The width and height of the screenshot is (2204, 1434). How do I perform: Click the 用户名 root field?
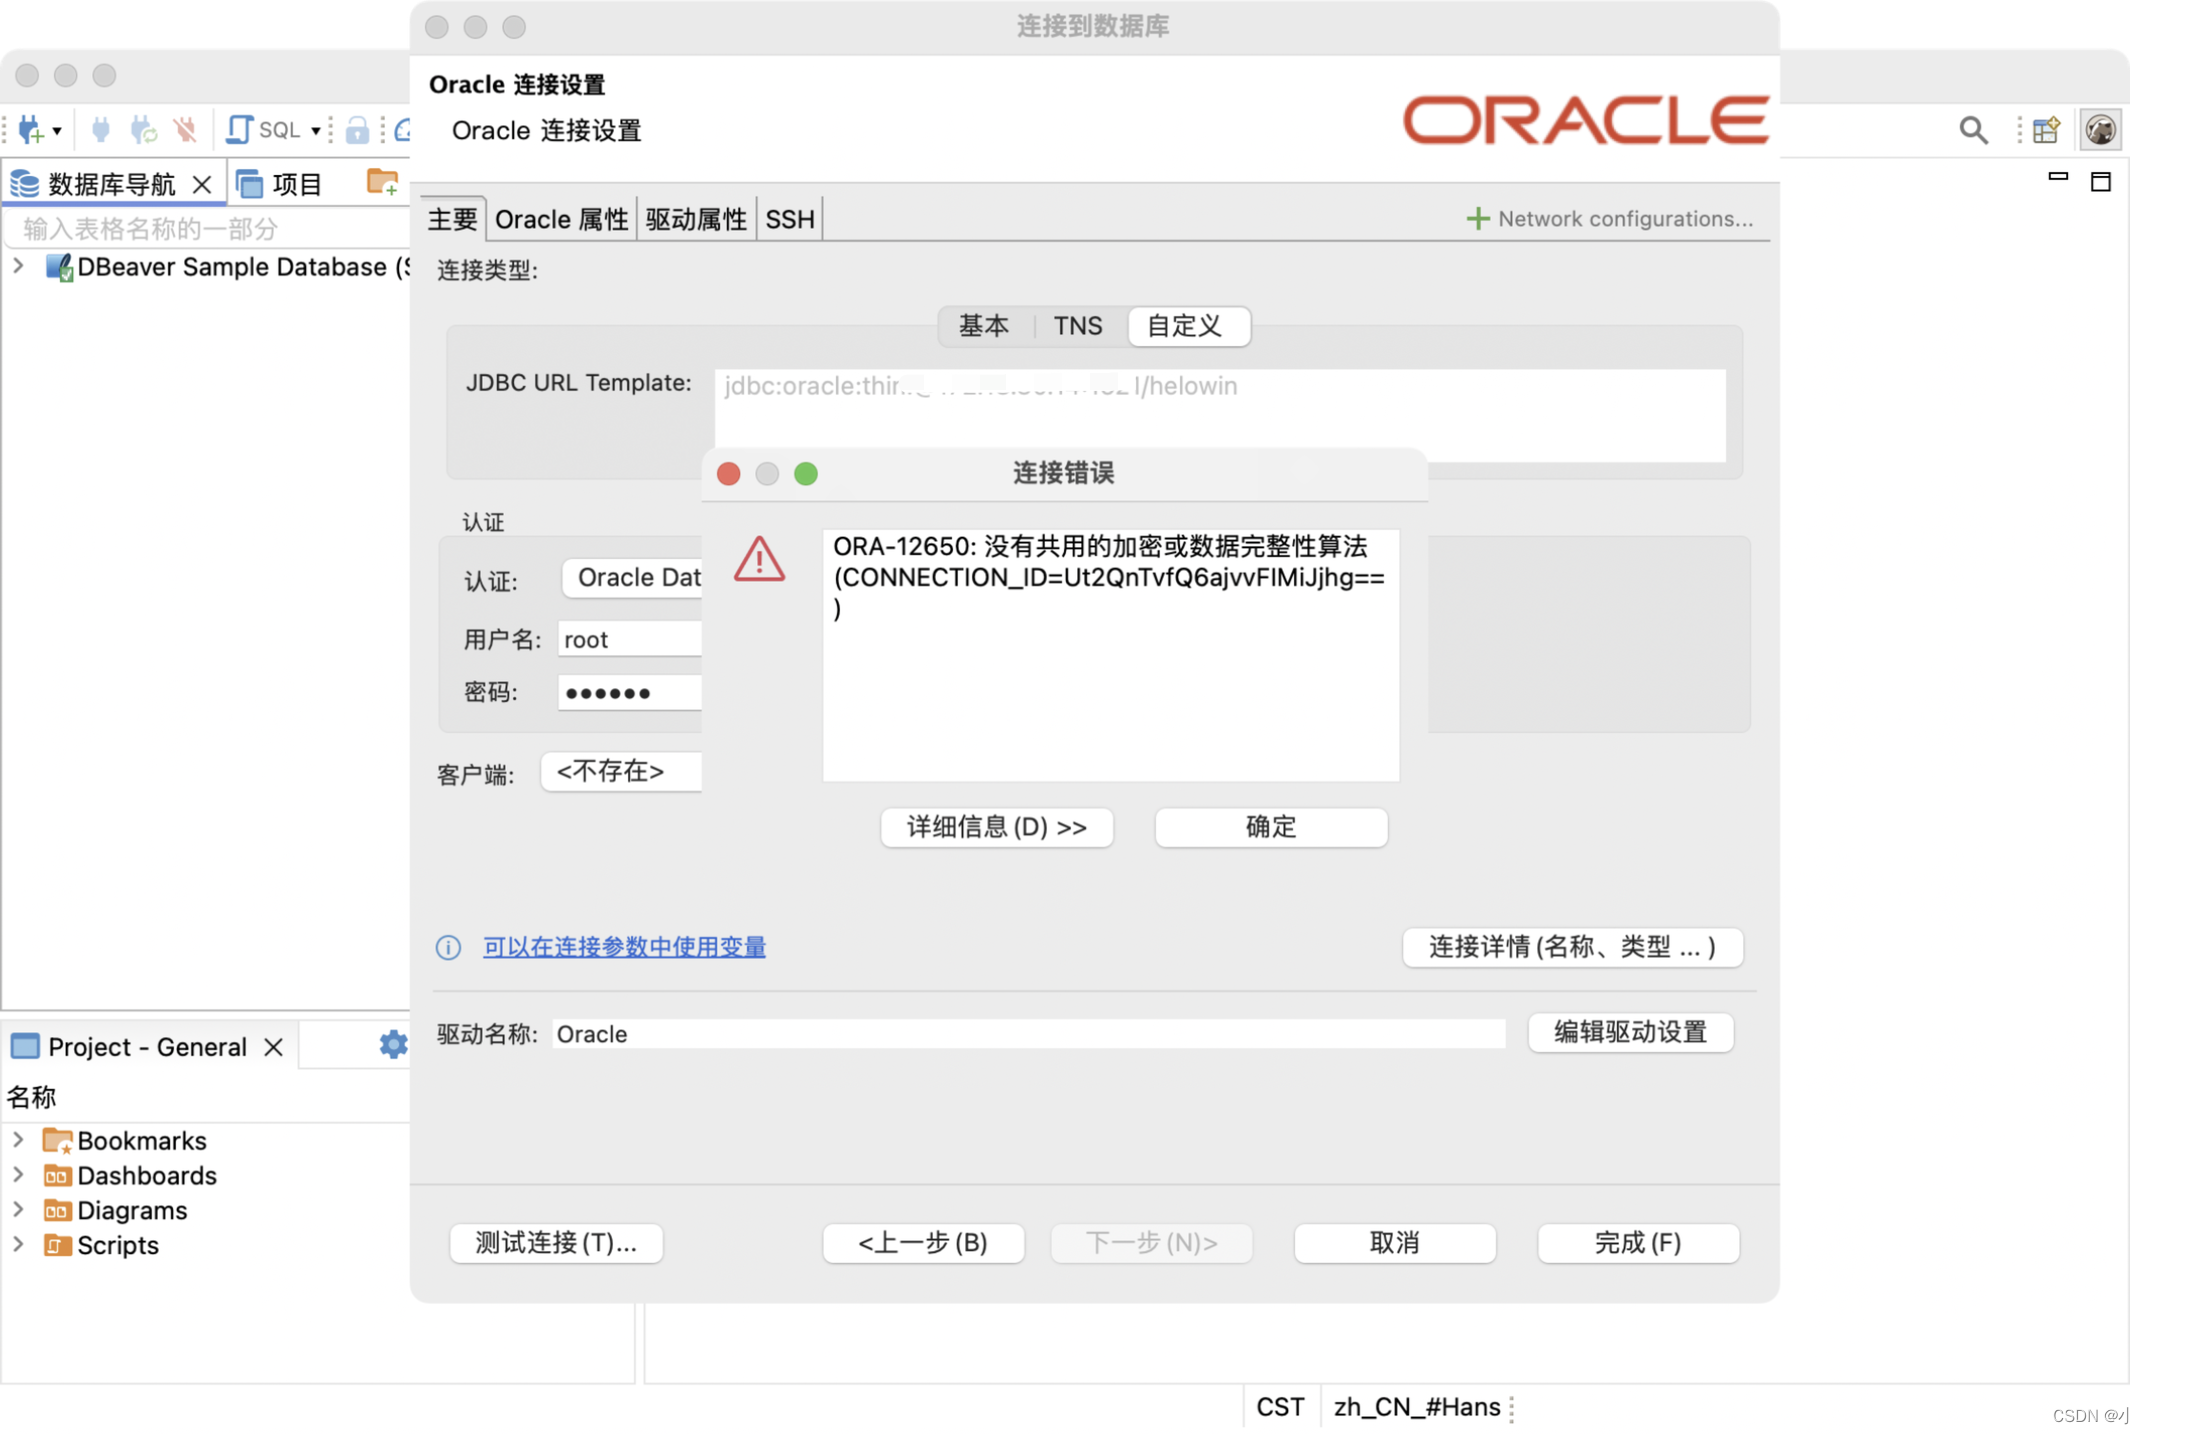(630, 639)
